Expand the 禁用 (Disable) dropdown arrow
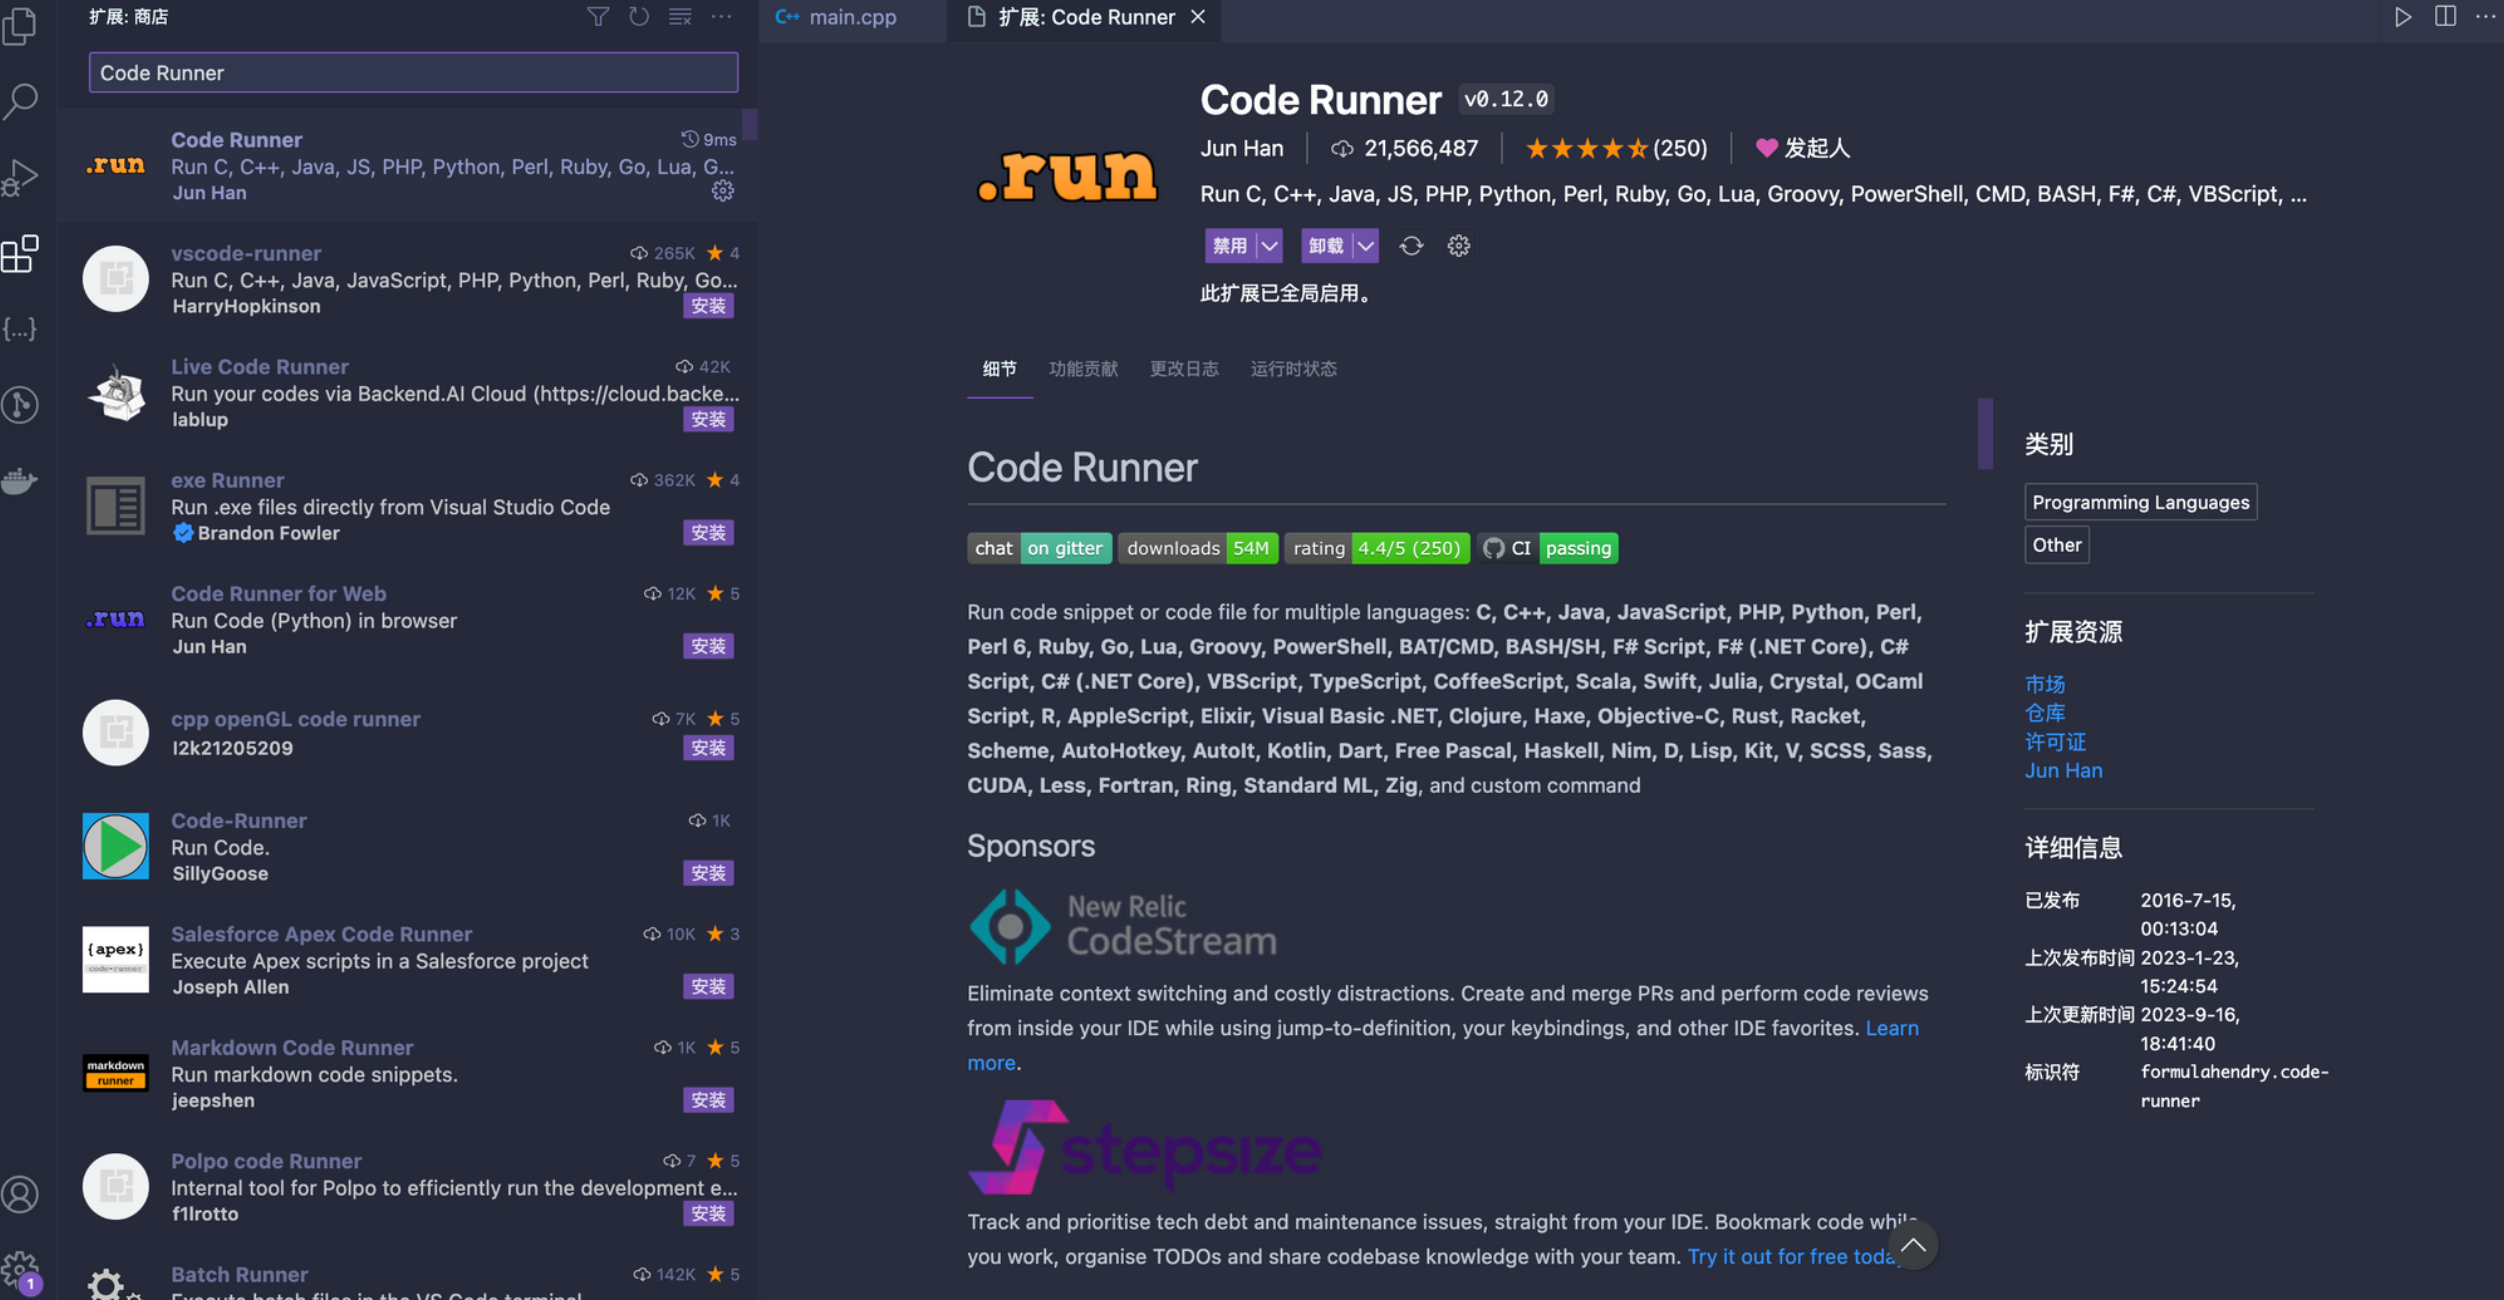2504x1300 pixels. pos(1269,246)
